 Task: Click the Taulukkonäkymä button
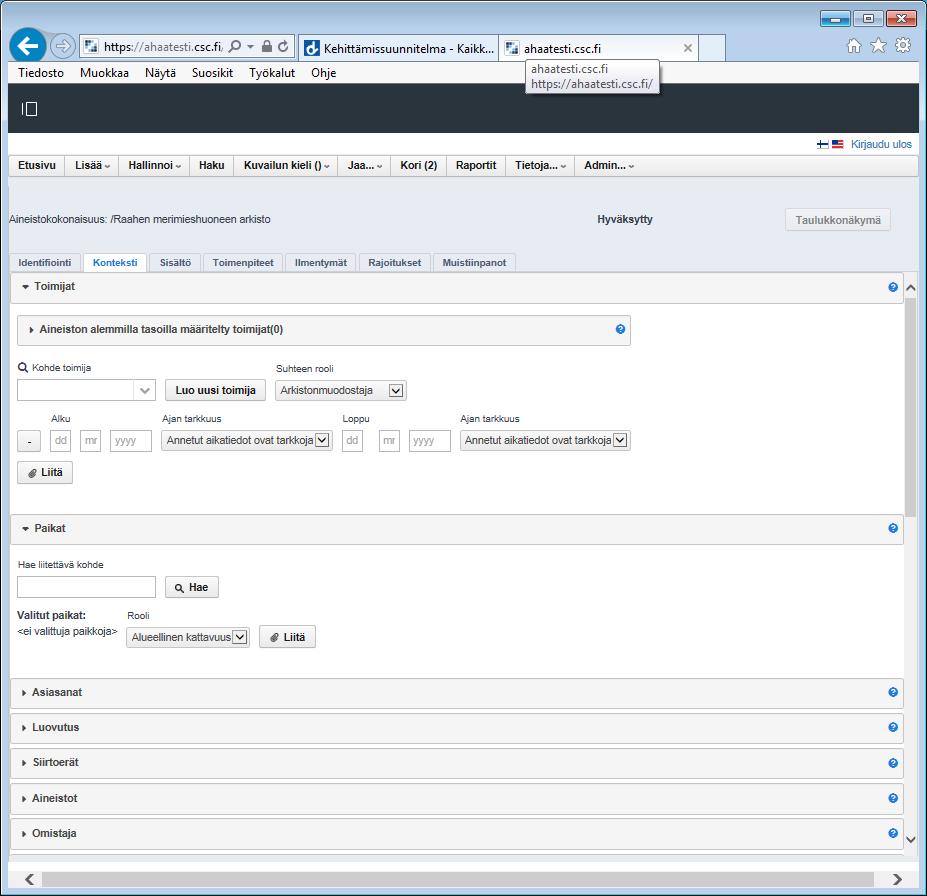(x=838, y=220)
